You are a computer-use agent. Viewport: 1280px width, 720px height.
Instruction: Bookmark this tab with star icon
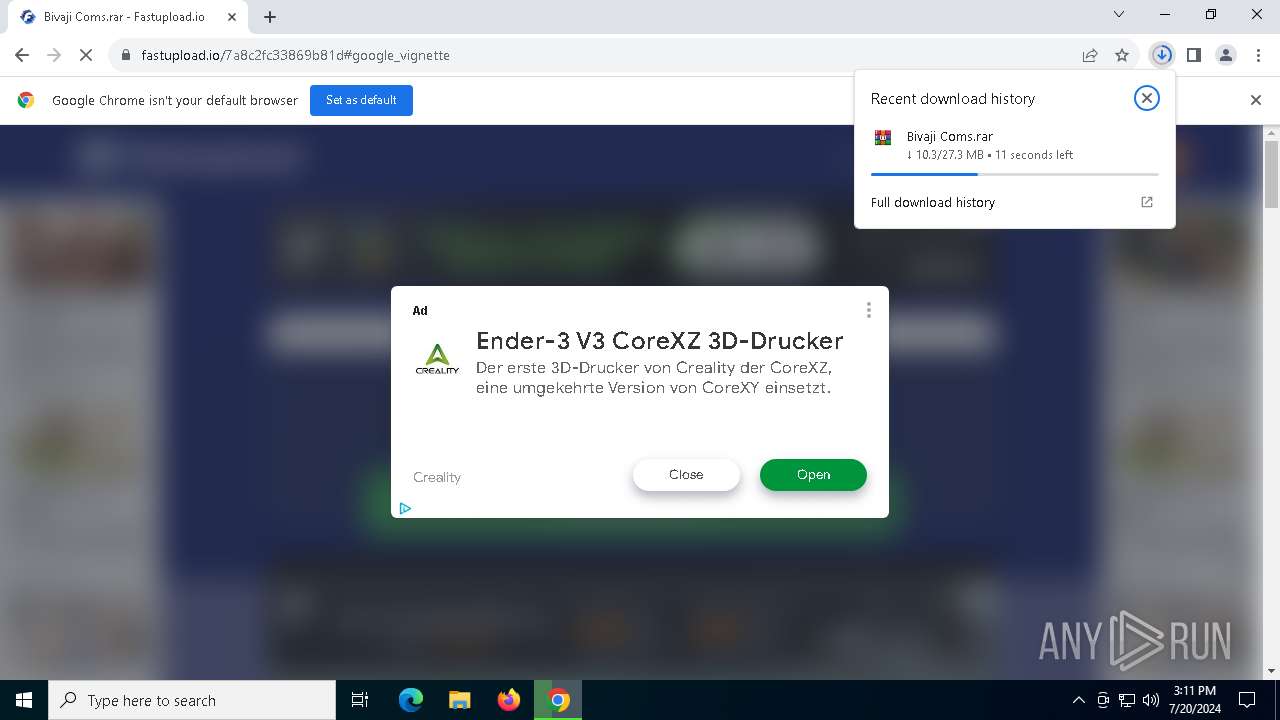click(1122, 55)
